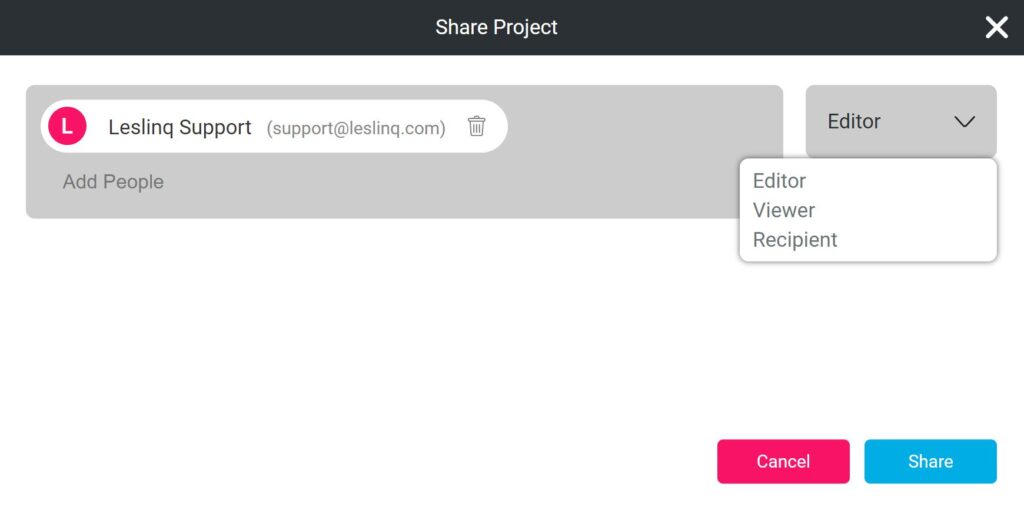The height and width of the screenshot is (510, 1024).
Task: Click the support@leslinq.com email address
Action: coord(356,128)
